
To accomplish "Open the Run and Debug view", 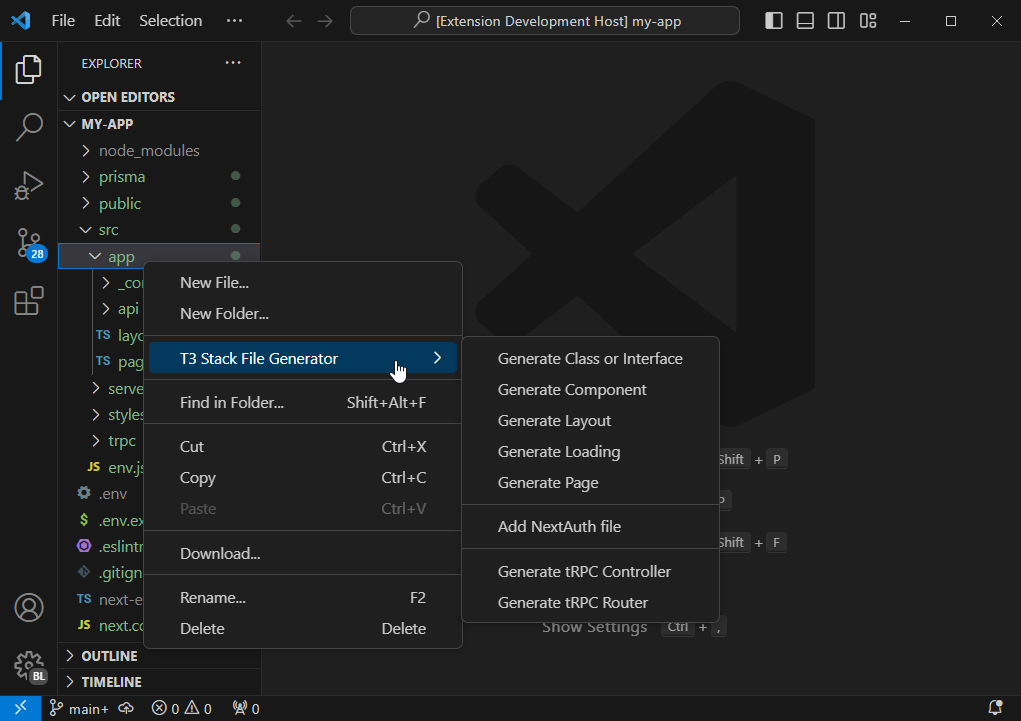I will pyautogui.click(x=29, y=185).
